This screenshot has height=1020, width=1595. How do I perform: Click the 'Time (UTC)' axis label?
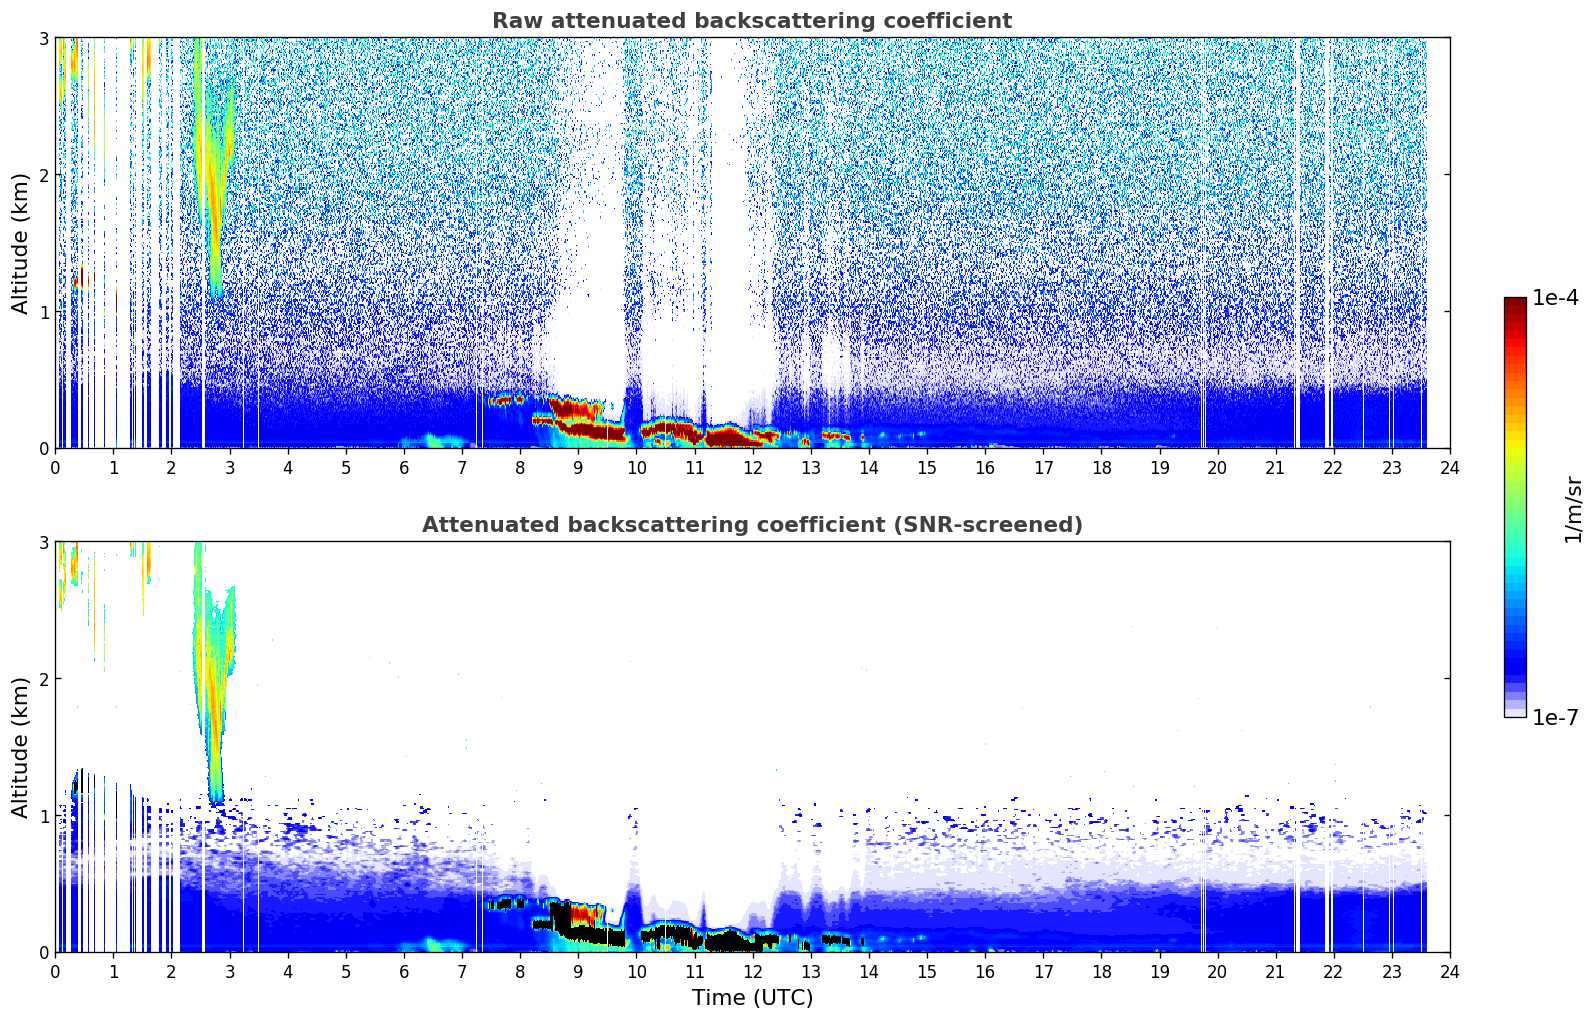pos(752,998)
